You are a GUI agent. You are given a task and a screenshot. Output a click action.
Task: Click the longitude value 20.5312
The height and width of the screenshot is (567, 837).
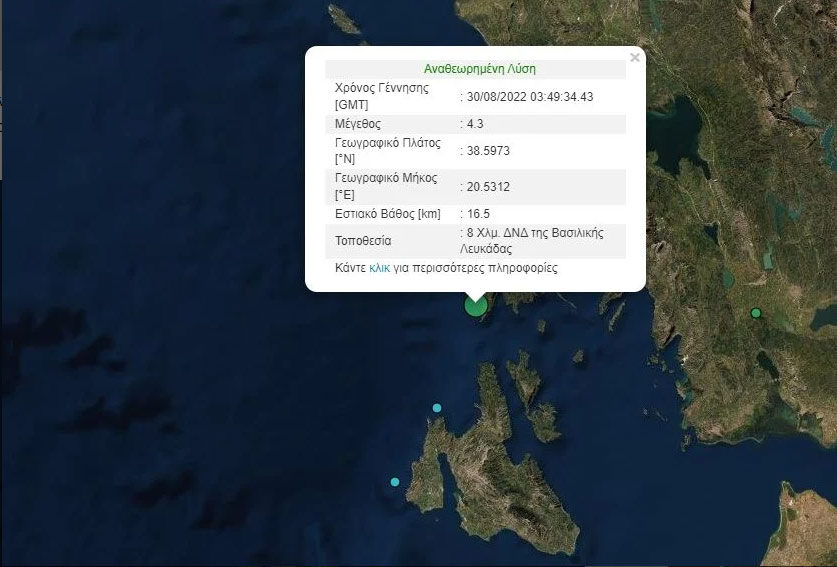pos(487,187)
